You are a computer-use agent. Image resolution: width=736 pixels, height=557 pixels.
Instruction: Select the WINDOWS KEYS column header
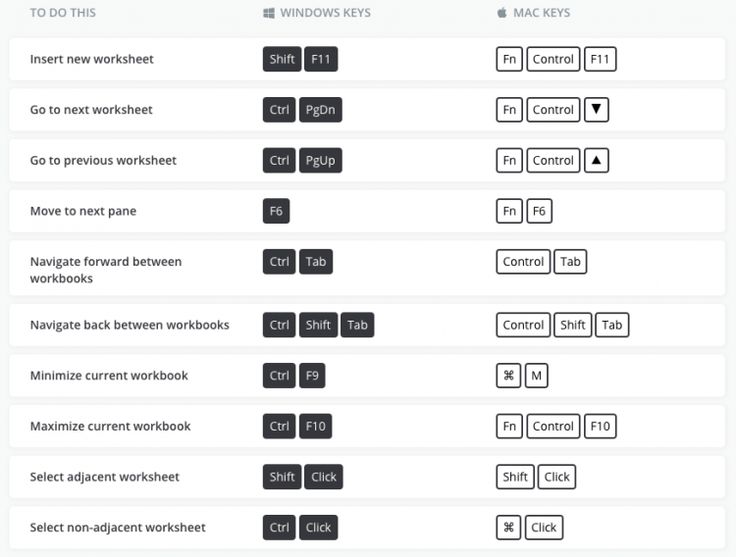coord(325,13)
